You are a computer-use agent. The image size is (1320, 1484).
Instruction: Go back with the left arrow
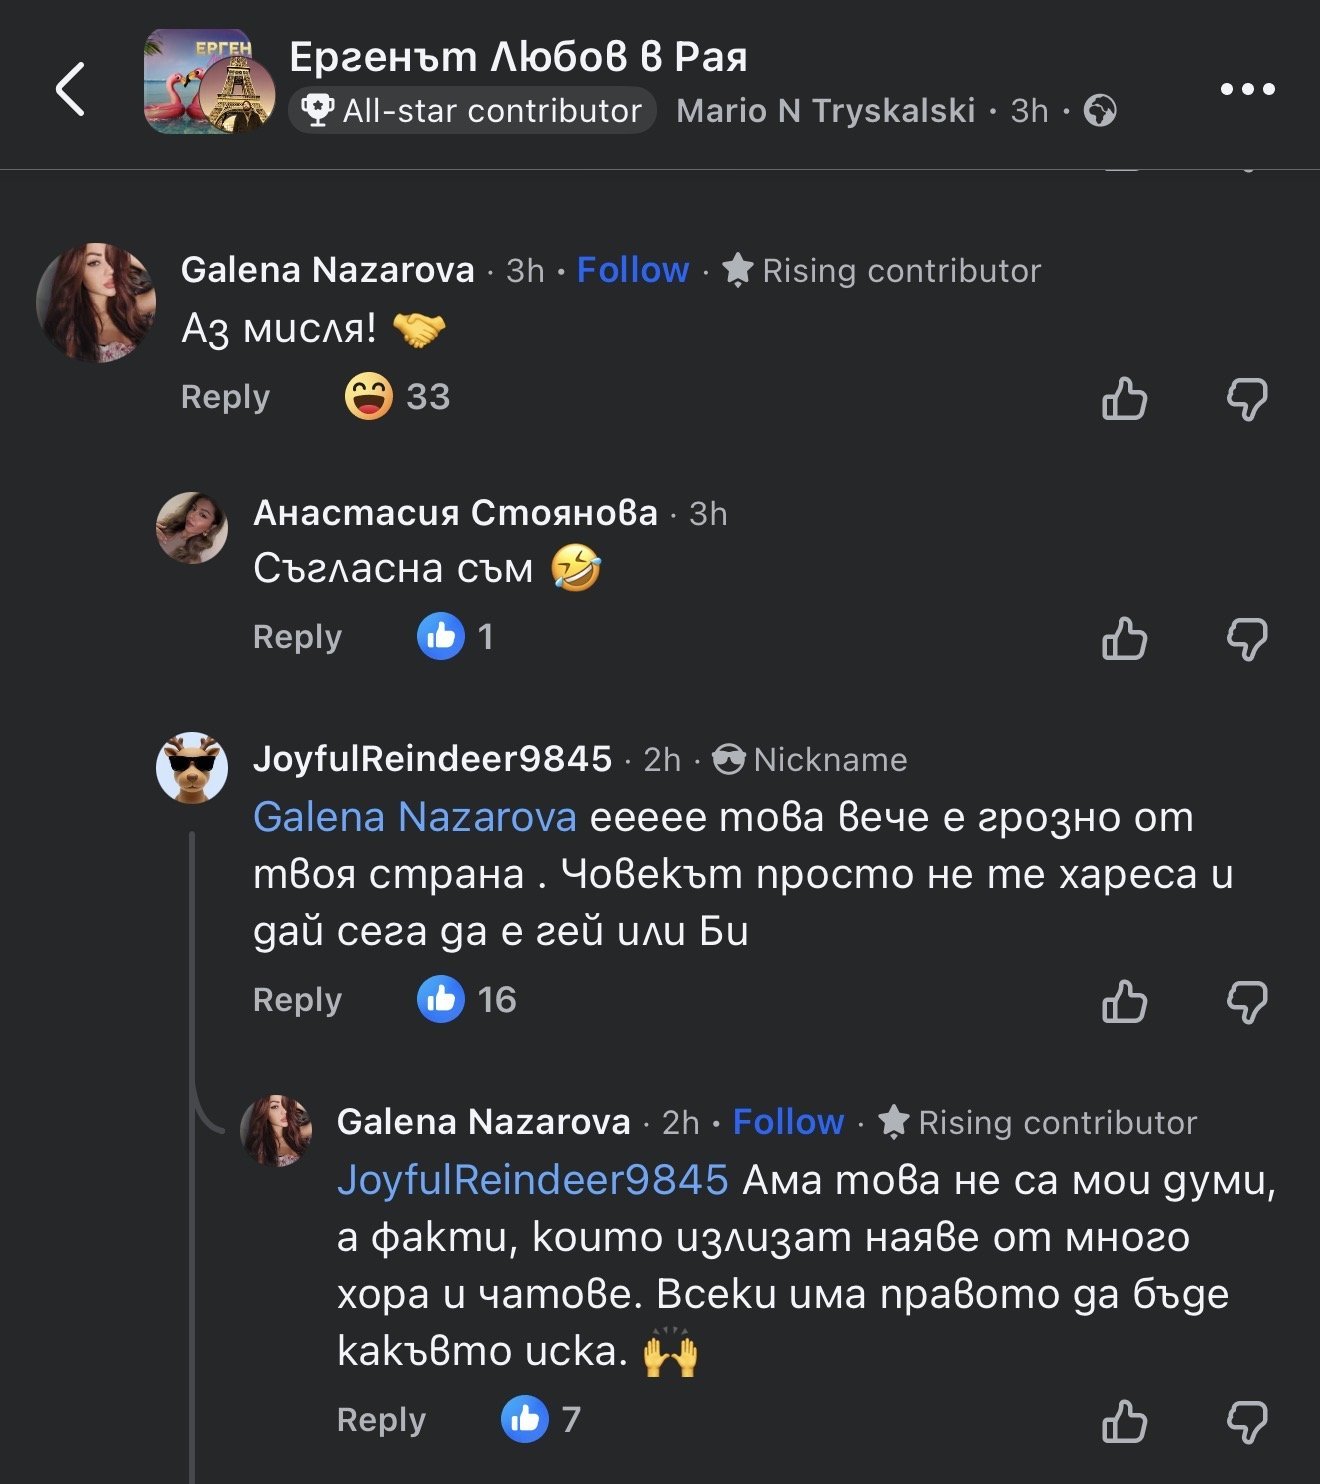[70, 89]
